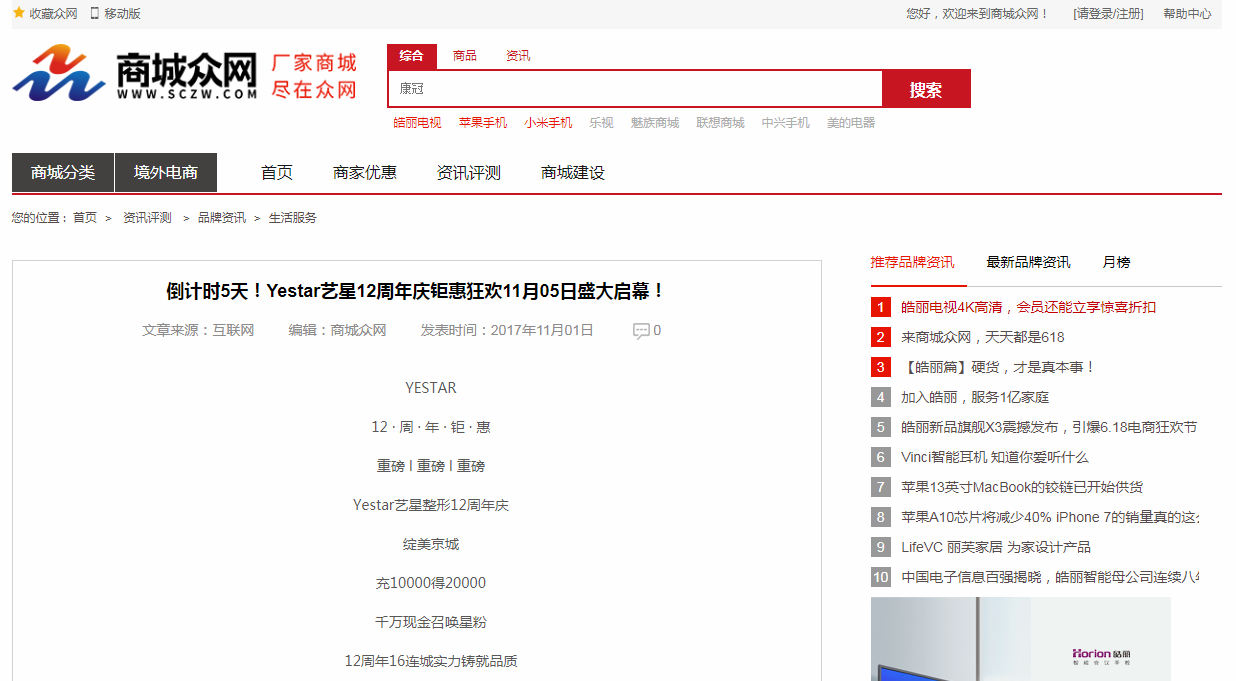
Task: Click article line Yestar艺星整形12周年庆
Action: (431, 505)
